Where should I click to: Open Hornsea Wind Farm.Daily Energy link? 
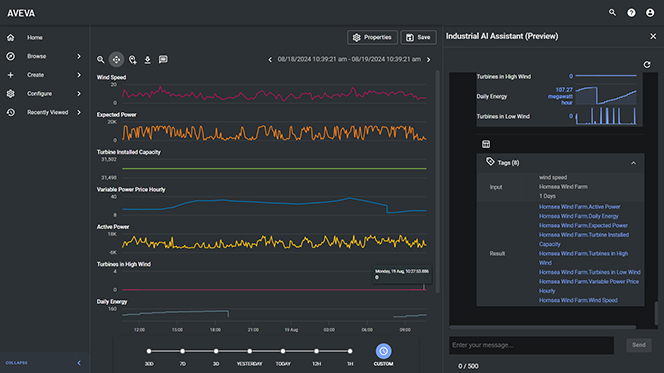(x=578, y=216)
